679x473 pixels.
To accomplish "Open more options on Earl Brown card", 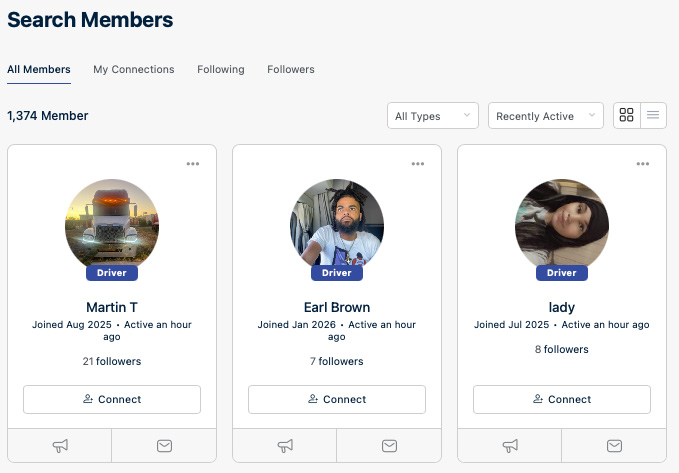I will point(418,164).
